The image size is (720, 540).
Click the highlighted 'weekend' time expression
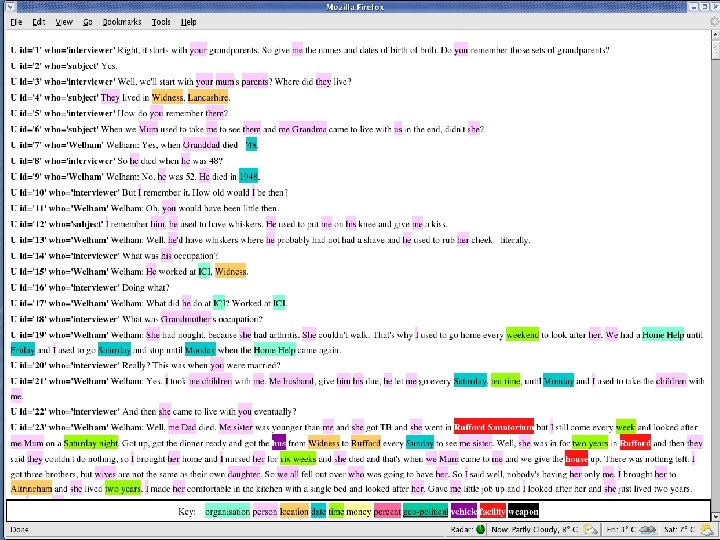(x=522, y=335)
